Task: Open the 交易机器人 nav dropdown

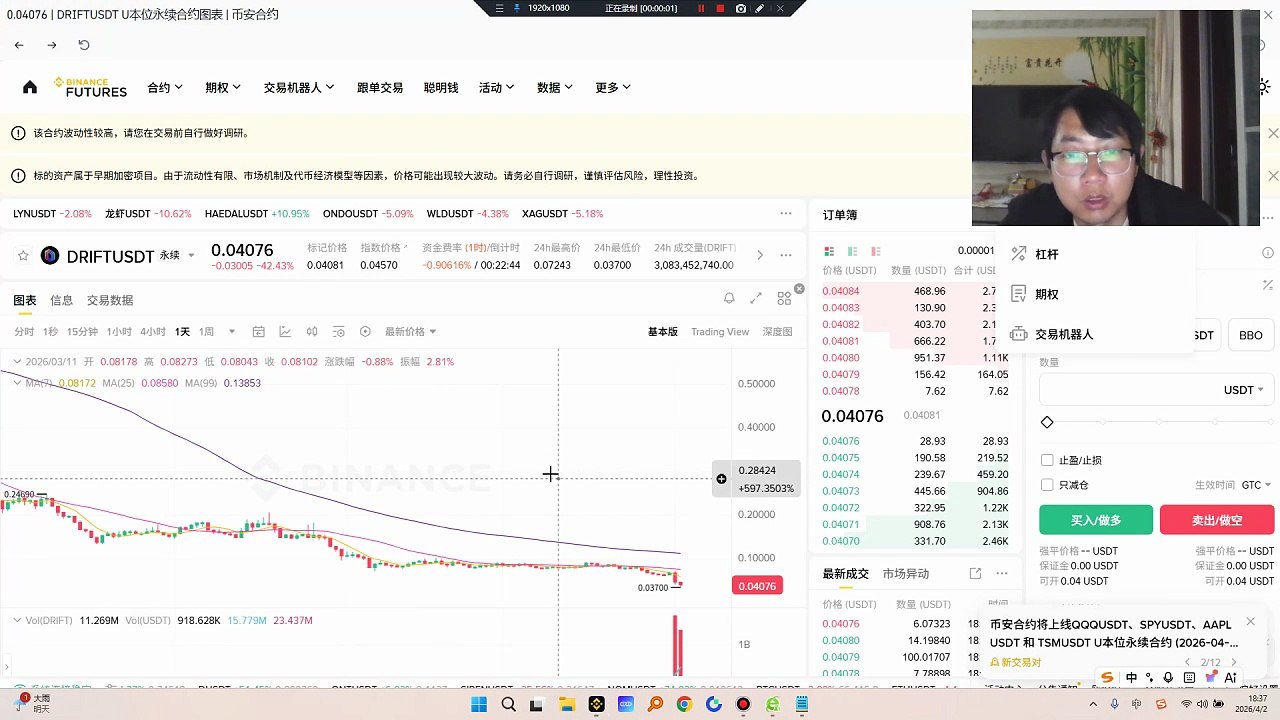Action: [x=299, y=88]
